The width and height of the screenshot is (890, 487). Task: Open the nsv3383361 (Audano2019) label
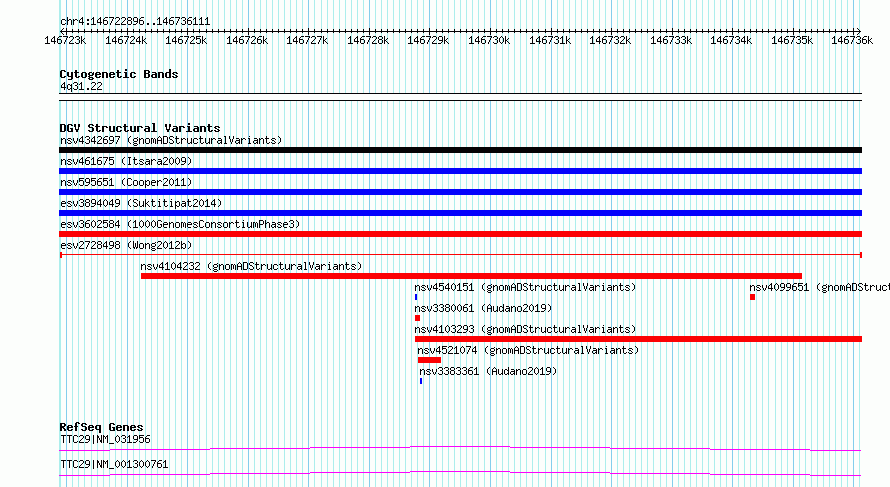click(x=488, y=371)
